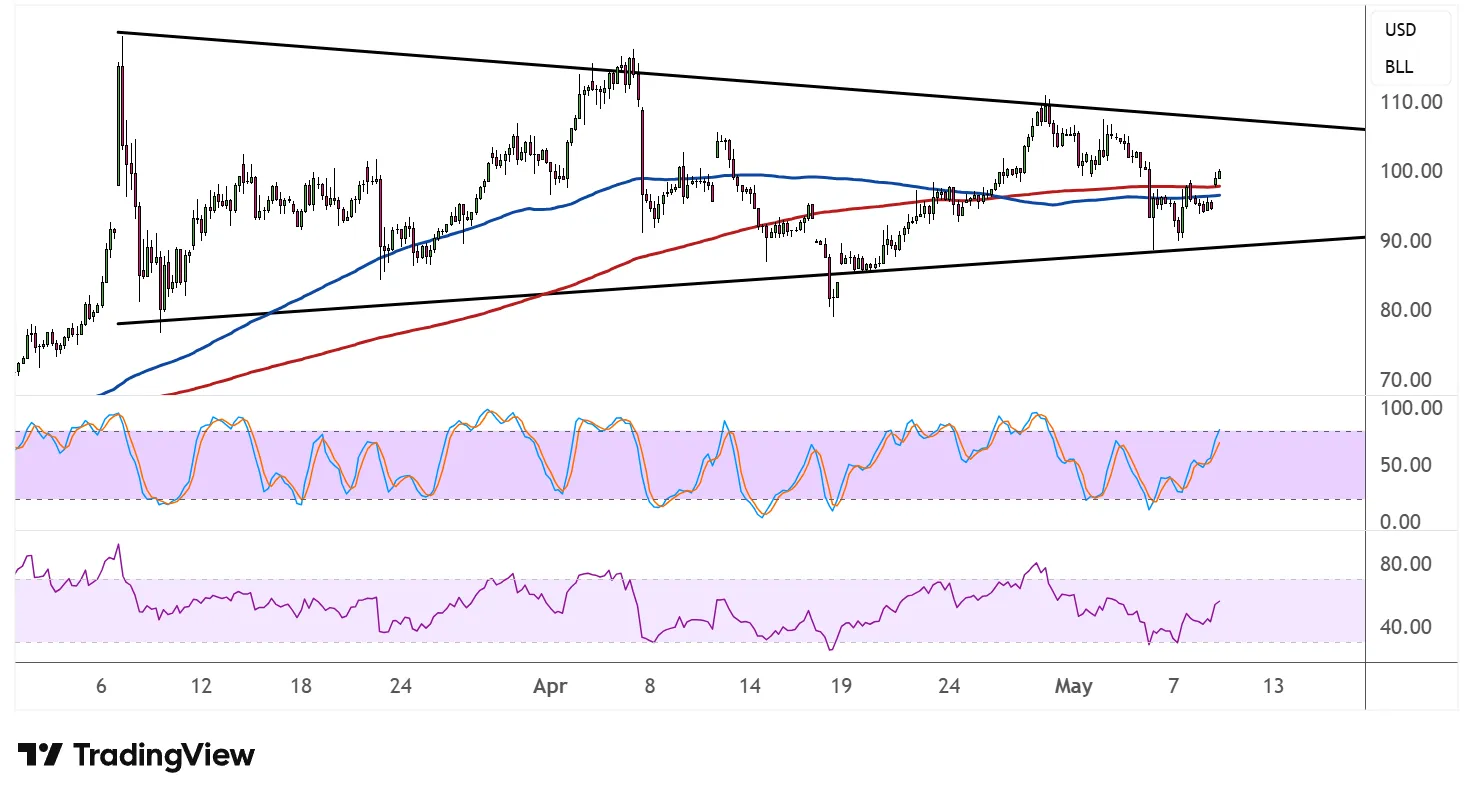Click the stochastic oscillator pane
Viewport: 1473px width, 800px height.
690,464
